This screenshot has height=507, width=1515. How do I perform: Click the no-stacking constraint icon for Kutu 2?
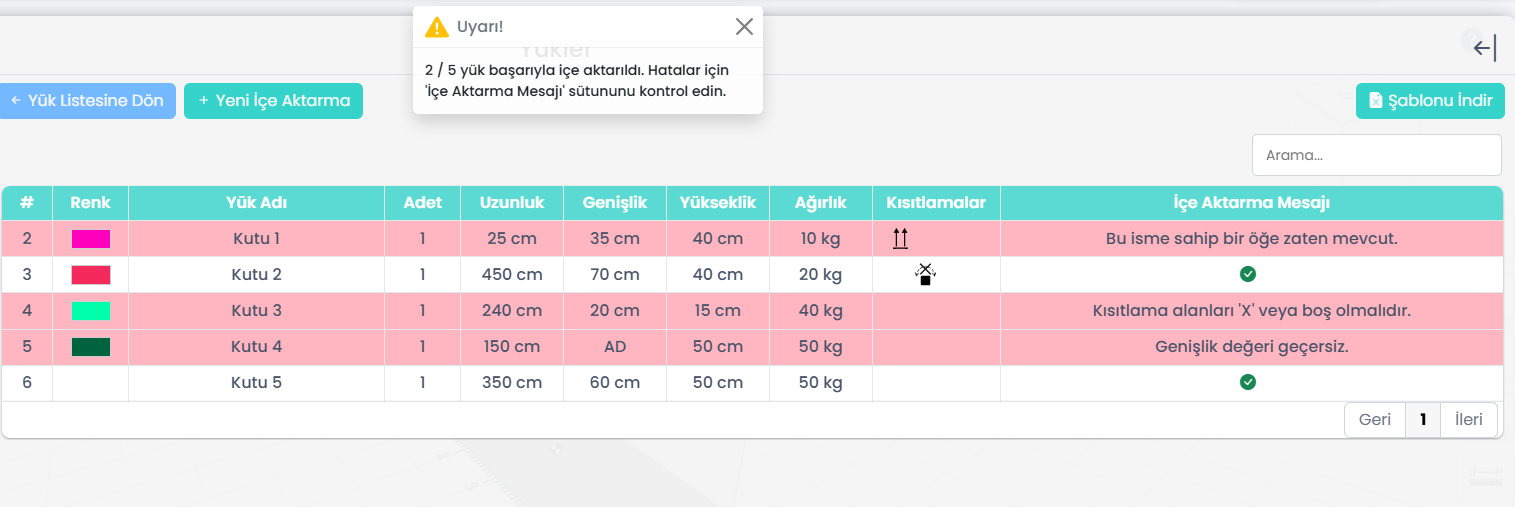(925, 274)
